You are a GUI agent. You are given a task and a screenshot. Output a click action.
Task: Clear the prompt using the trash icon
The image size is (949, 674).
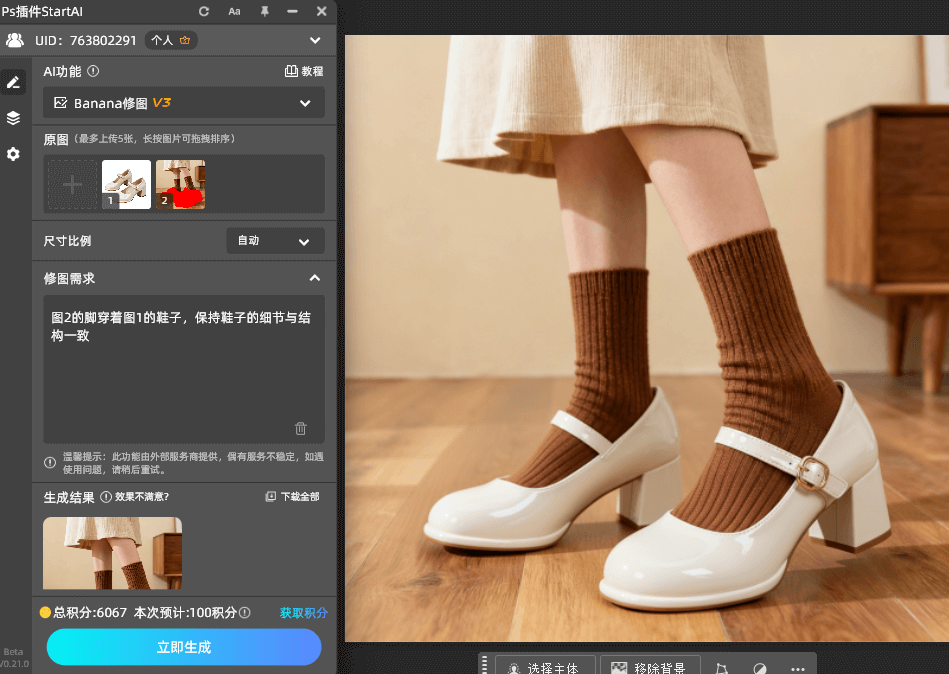point(300,428)
